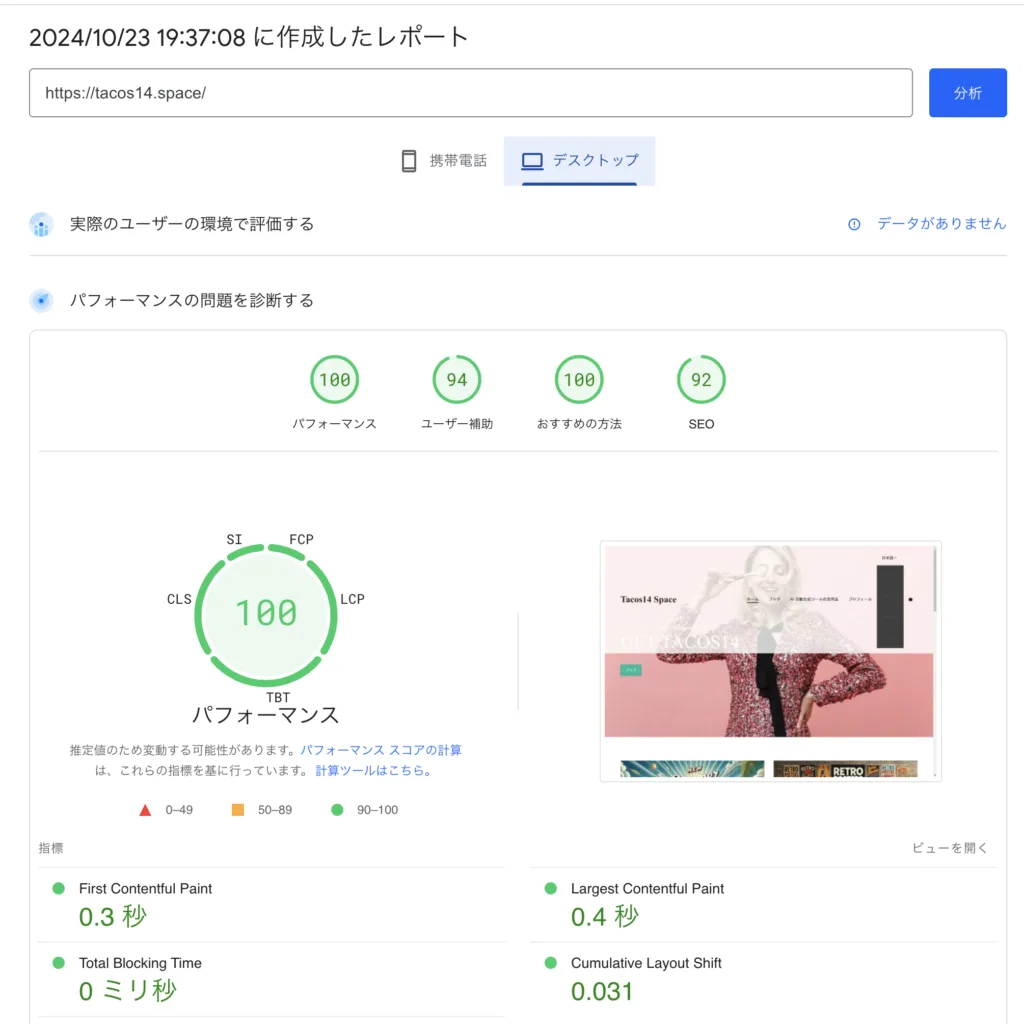This screenshot has width=1024, height=1024.
Task: Click the green dot beside Largest Contentful Paint
Action: tap(551, 888)
